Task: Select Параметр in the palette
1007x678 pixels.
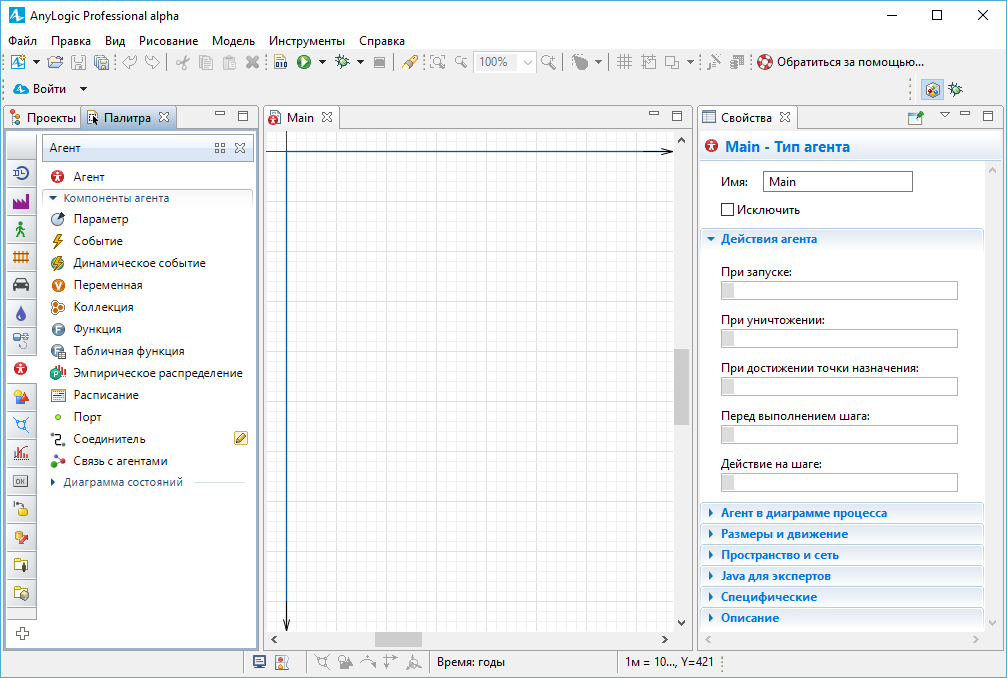Action: [x=101, y=219]
